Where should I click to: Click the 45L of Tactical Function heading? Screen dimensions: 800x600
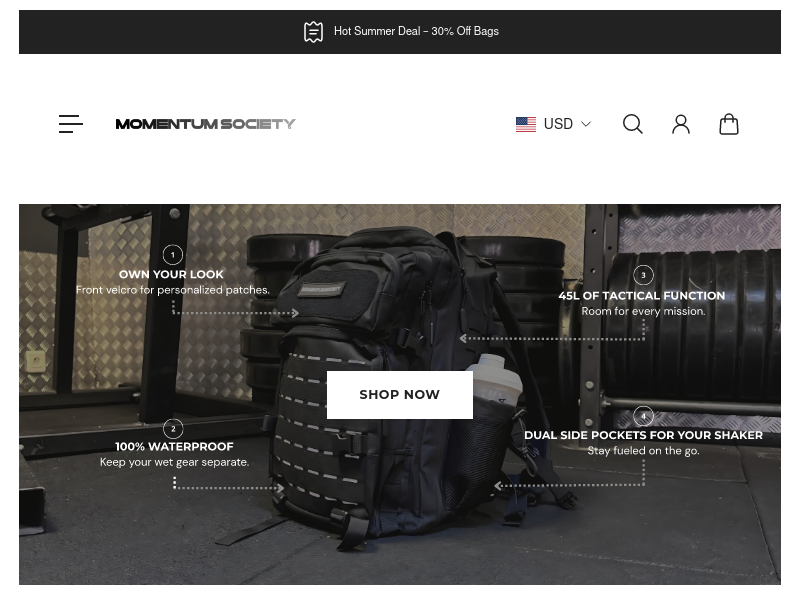642,296
